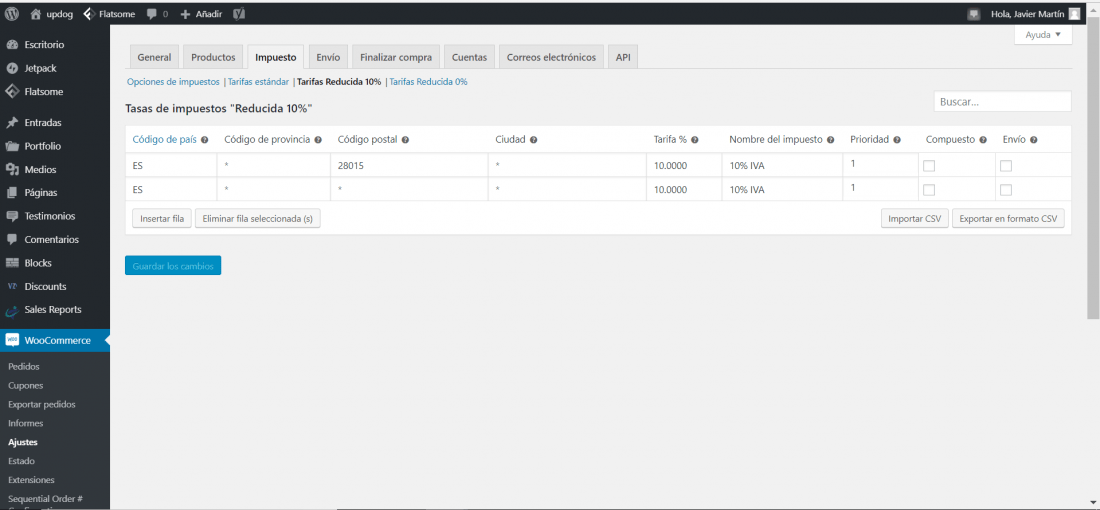This screenshot has height=510, width=1100.
Task: Expand the Ayuda help dropdown
Action: coord(1043,34)
